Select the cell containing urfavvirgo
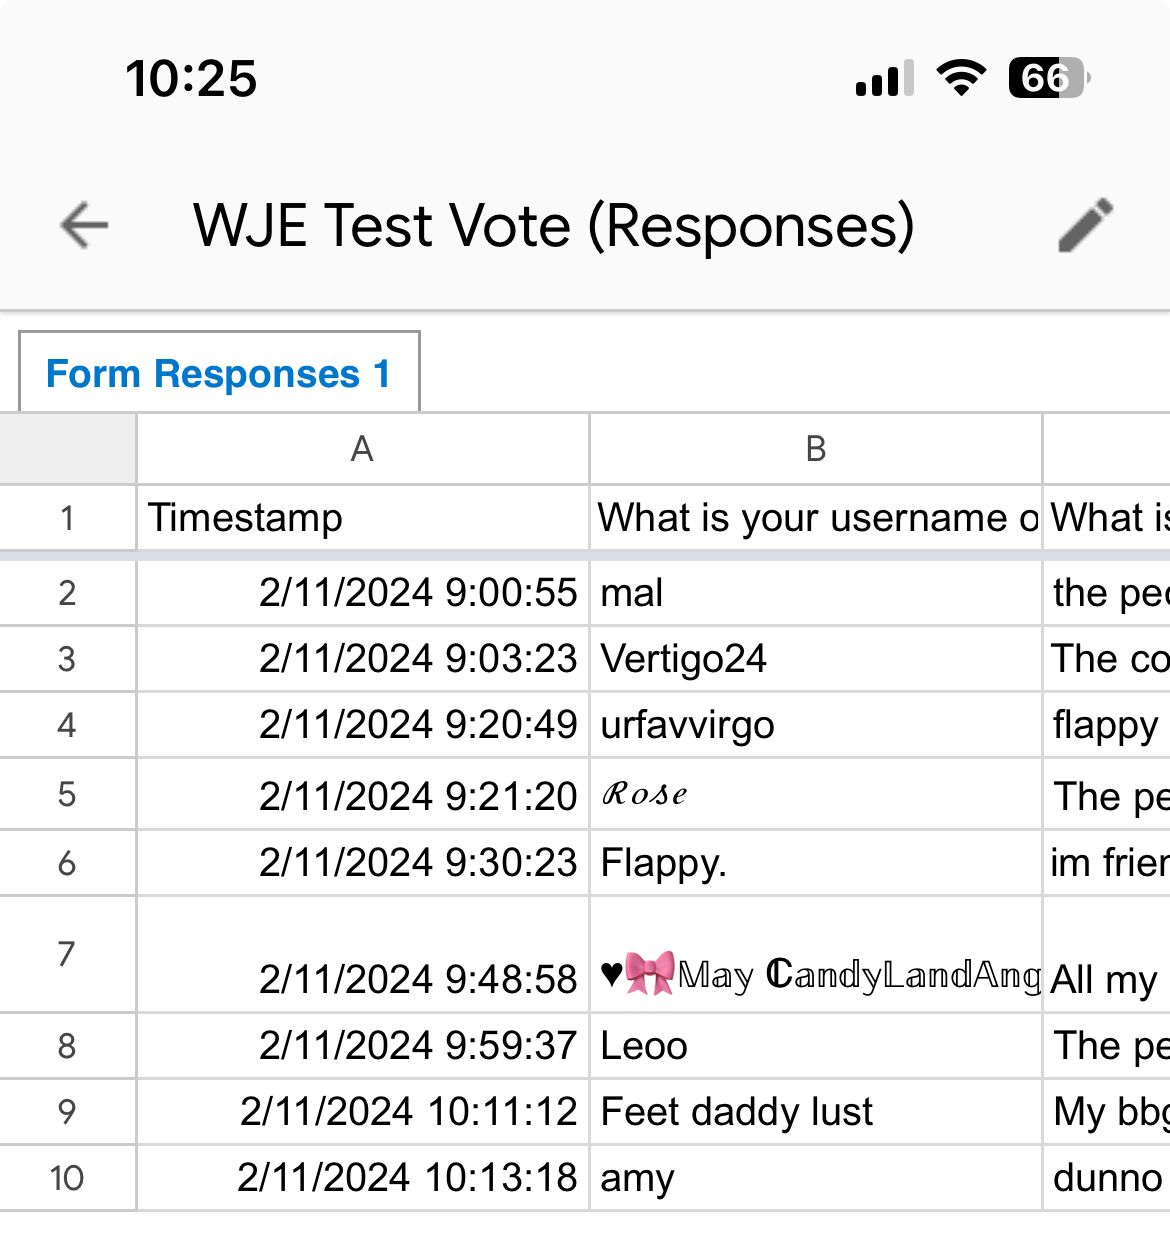Screen dimensions: 1170x1234 (x=815, y=725)
